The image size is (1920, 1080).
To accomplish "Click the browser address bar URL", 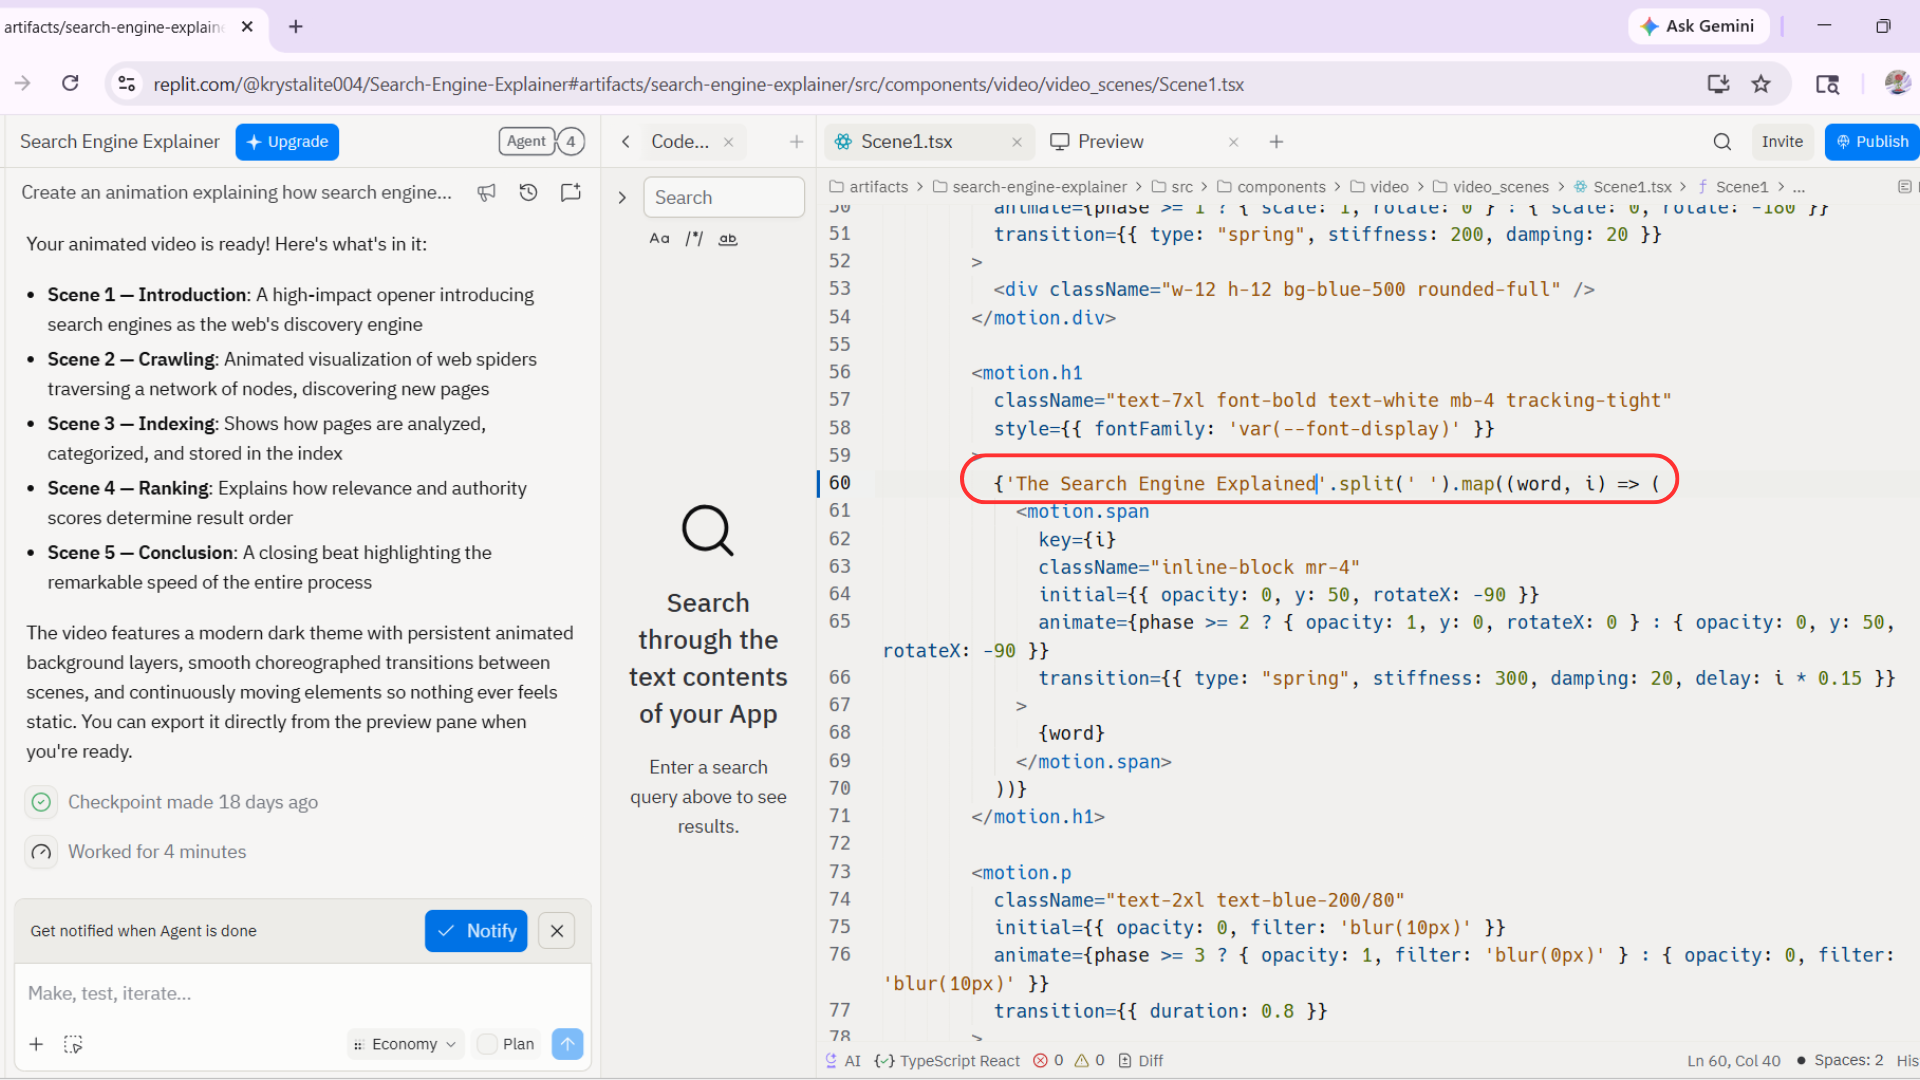I will pos(698,84).
